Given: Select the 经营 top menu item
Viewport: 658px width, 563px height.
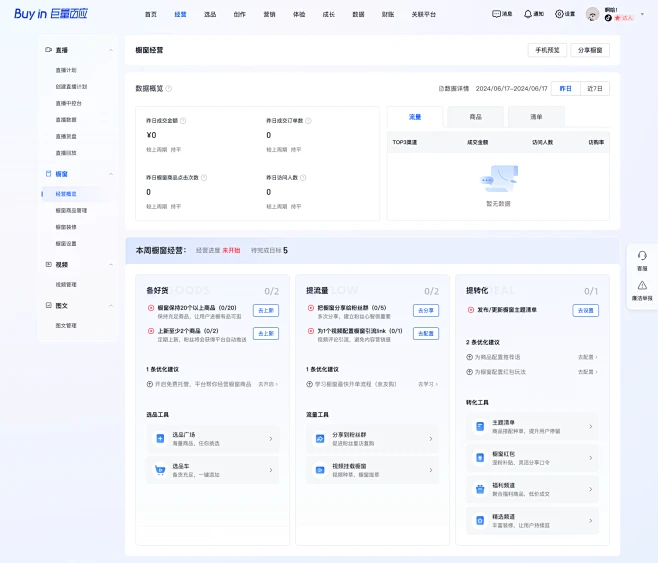Looking at the screenshot, I should pos(180,14).
